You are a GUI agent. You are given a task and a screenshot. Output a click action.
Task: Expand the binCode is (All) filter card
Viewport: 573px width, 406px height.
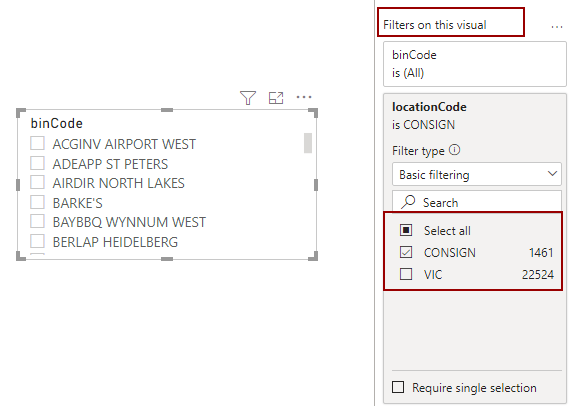point(475,64)
